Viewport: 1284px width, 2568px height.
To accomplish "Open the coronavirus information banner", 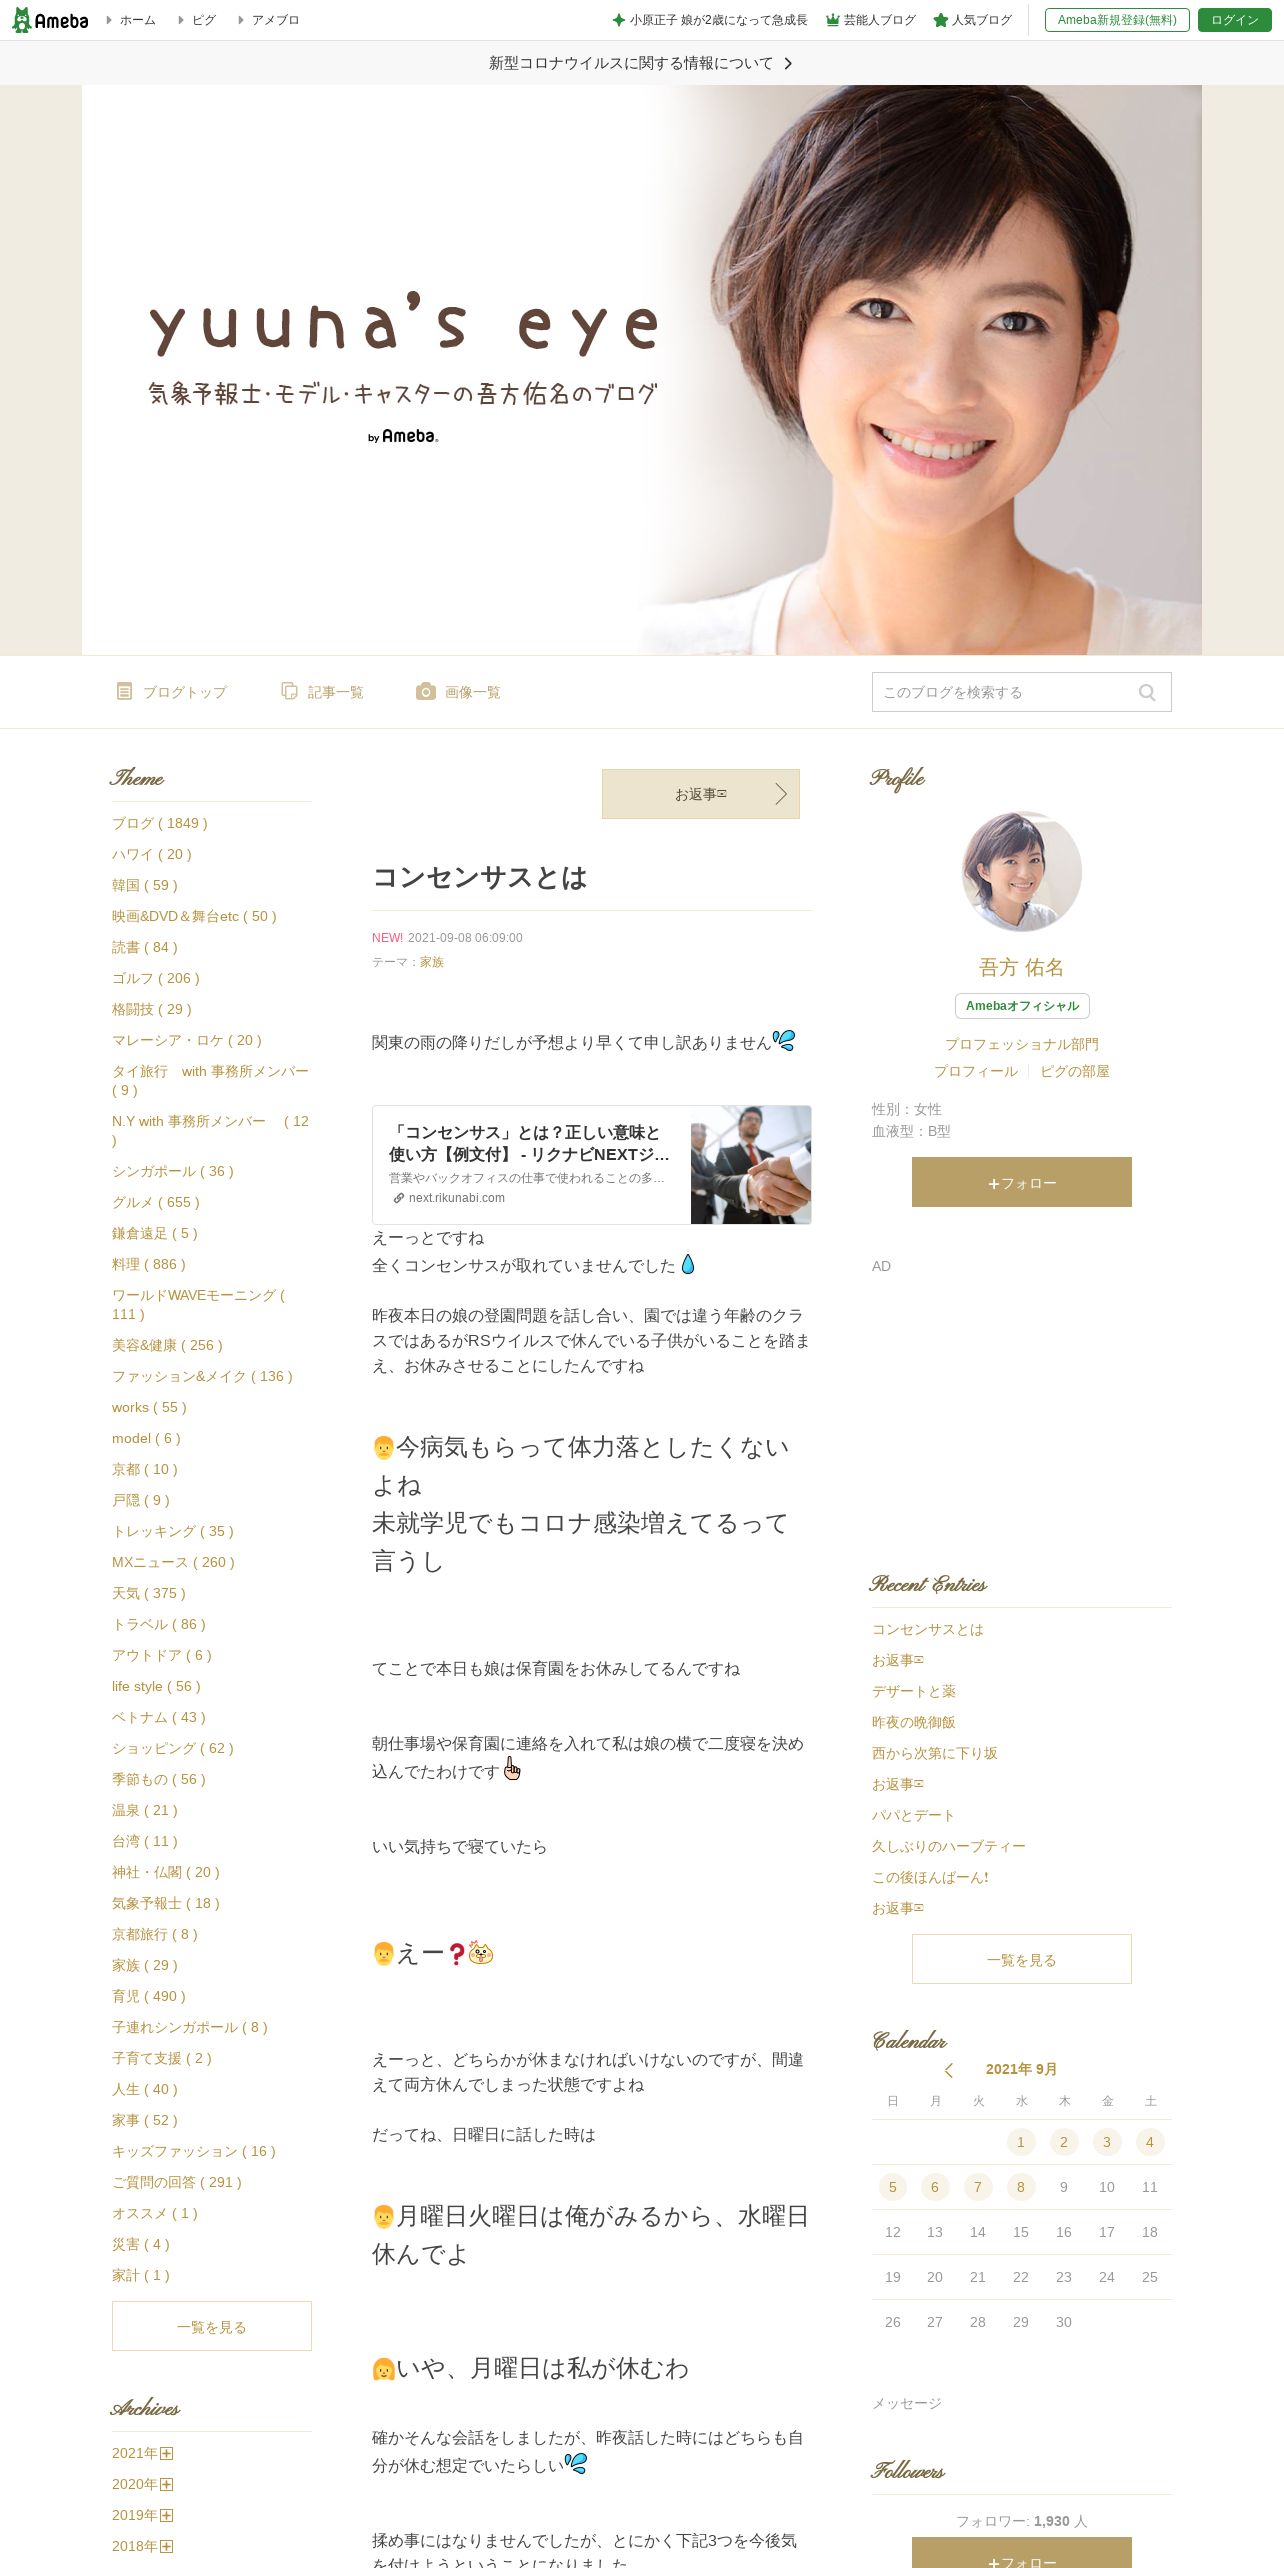I will point(641,63).
